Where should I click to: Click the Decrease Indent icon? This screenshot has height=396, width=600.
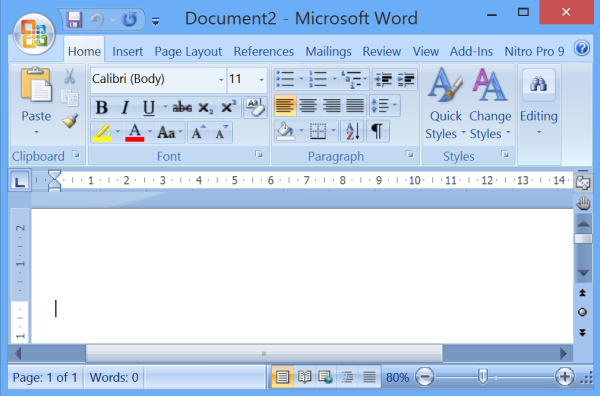click(x=383, y=79)
